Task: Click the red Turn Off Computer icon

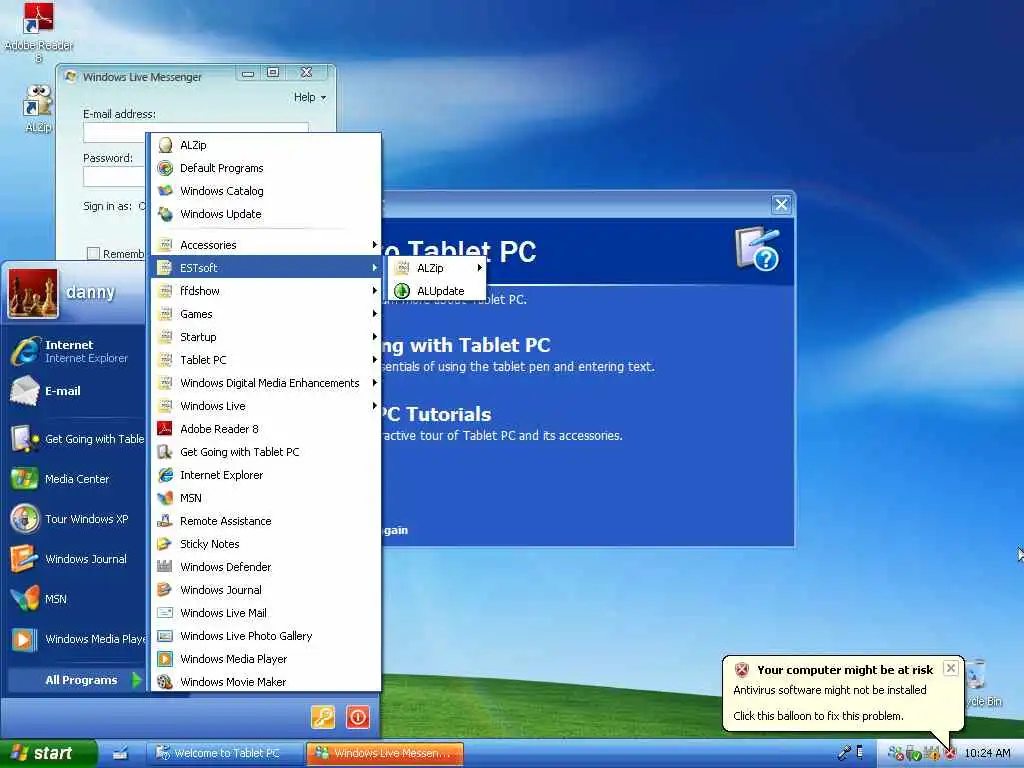Action: [x=358, y=716]
